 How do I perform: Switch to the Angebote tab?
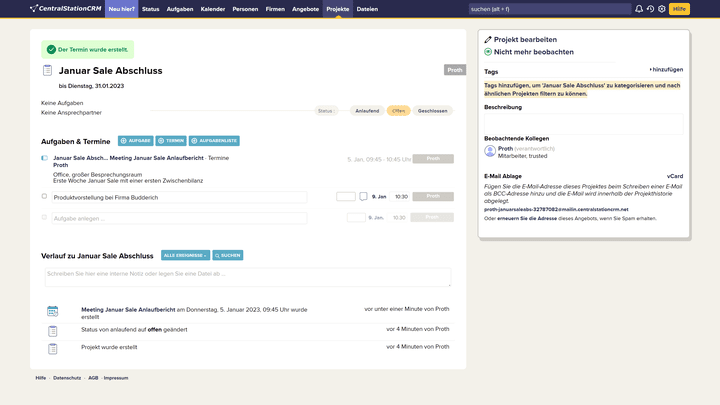pos(305,9)
